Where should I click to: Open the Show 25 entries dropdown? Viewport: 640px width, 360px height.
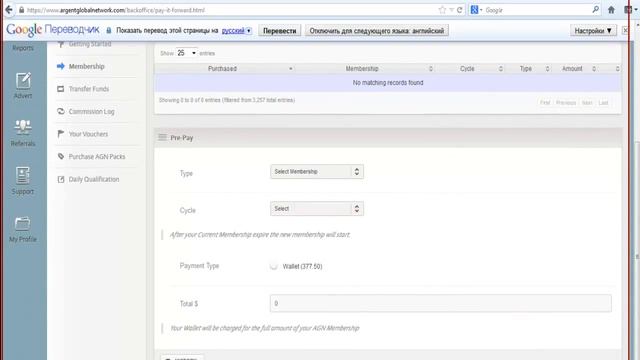187,53
